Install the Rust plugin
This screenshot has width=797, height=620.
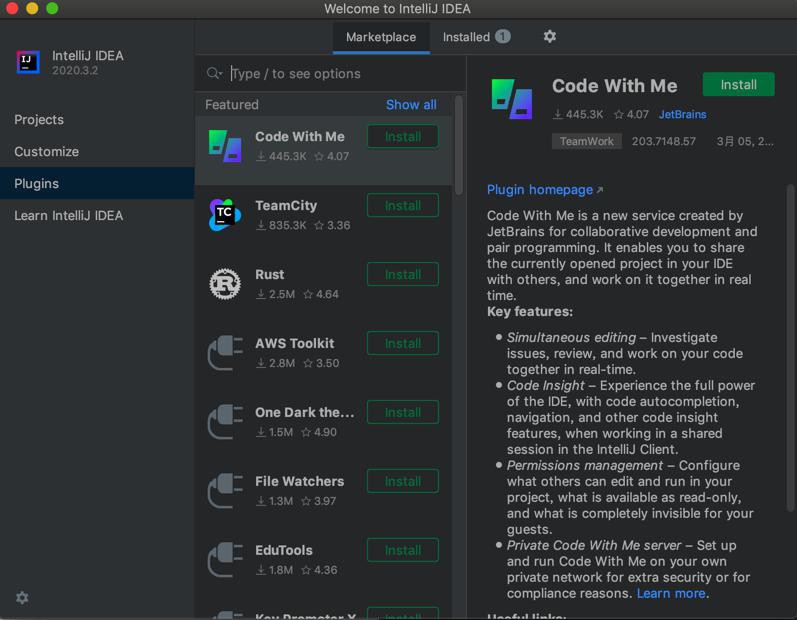(403, 274)
